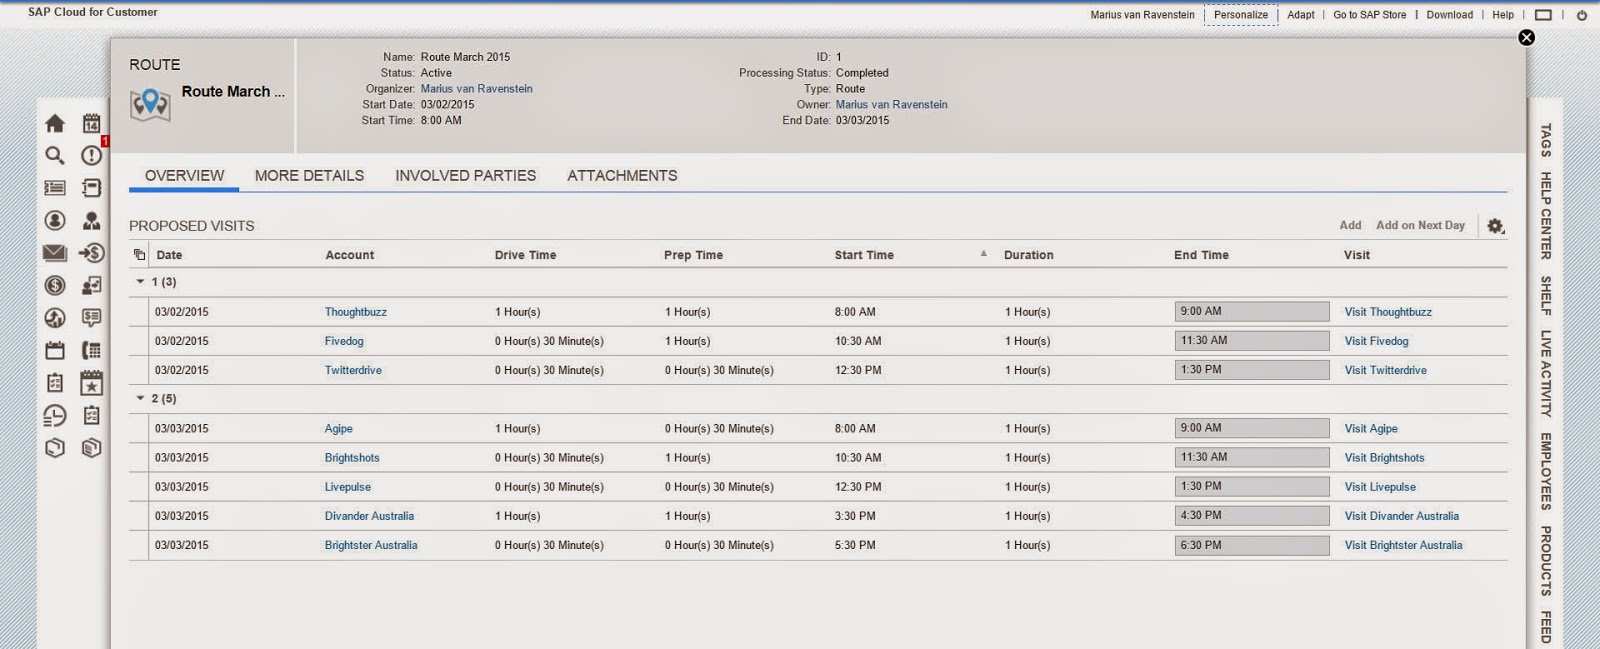Image resolution: width=1600 pixels, height=649 pixels.
Task: Open the table settings gear icon
Action: pos(1495,226)
